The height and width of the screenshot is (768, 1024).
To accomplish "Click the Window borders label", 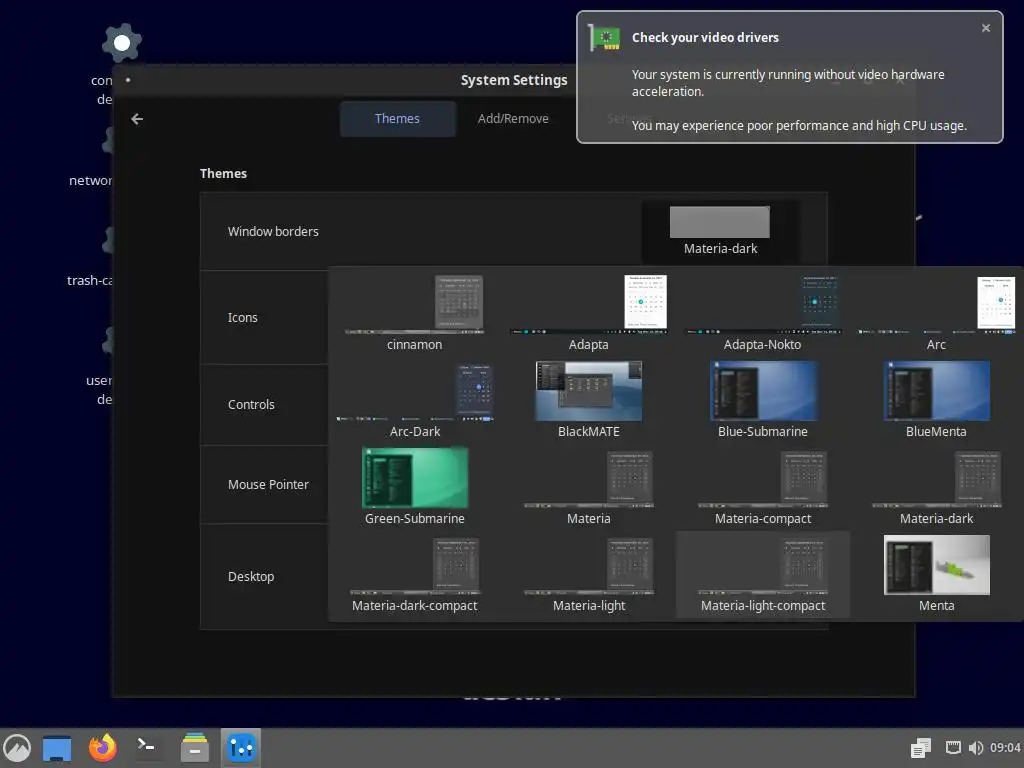I will point(273,231).
